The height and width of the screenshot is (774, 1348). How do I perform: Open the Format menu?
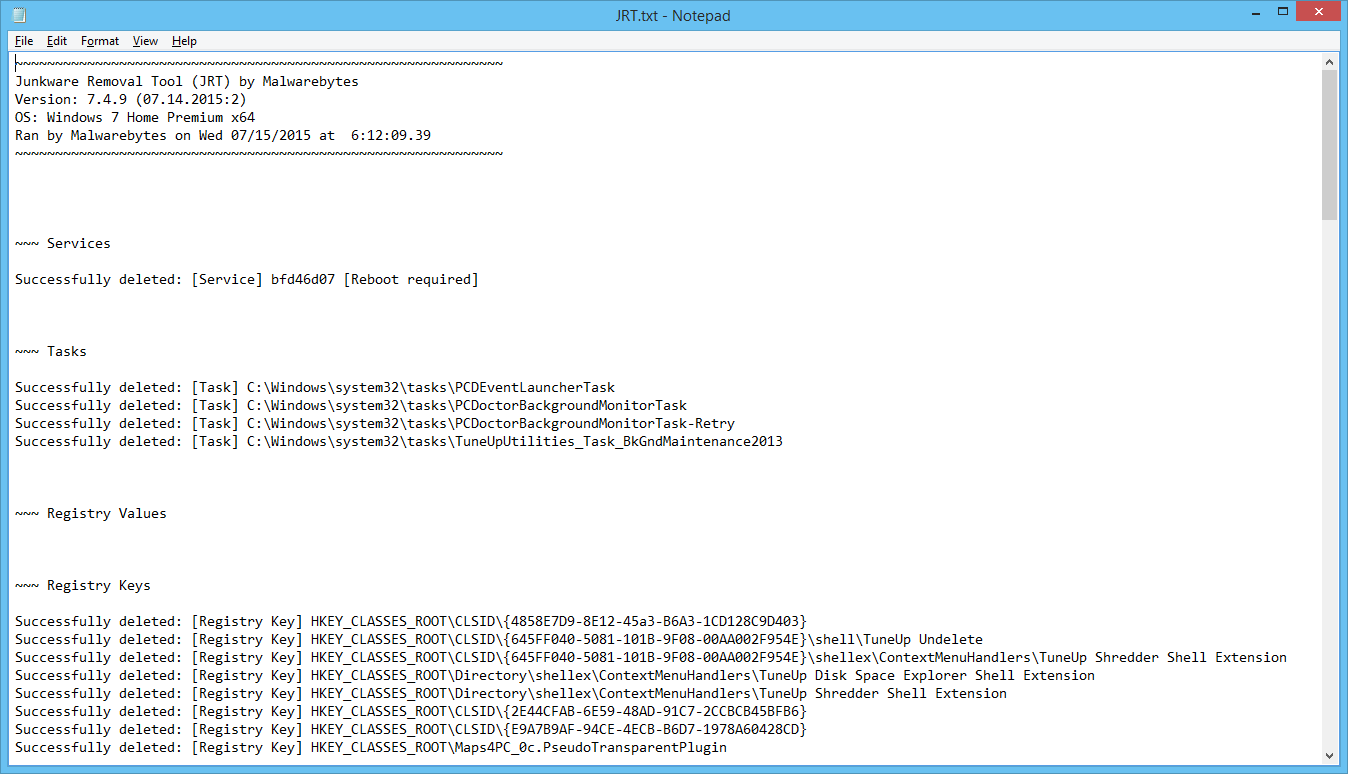(x=100, y=41)
